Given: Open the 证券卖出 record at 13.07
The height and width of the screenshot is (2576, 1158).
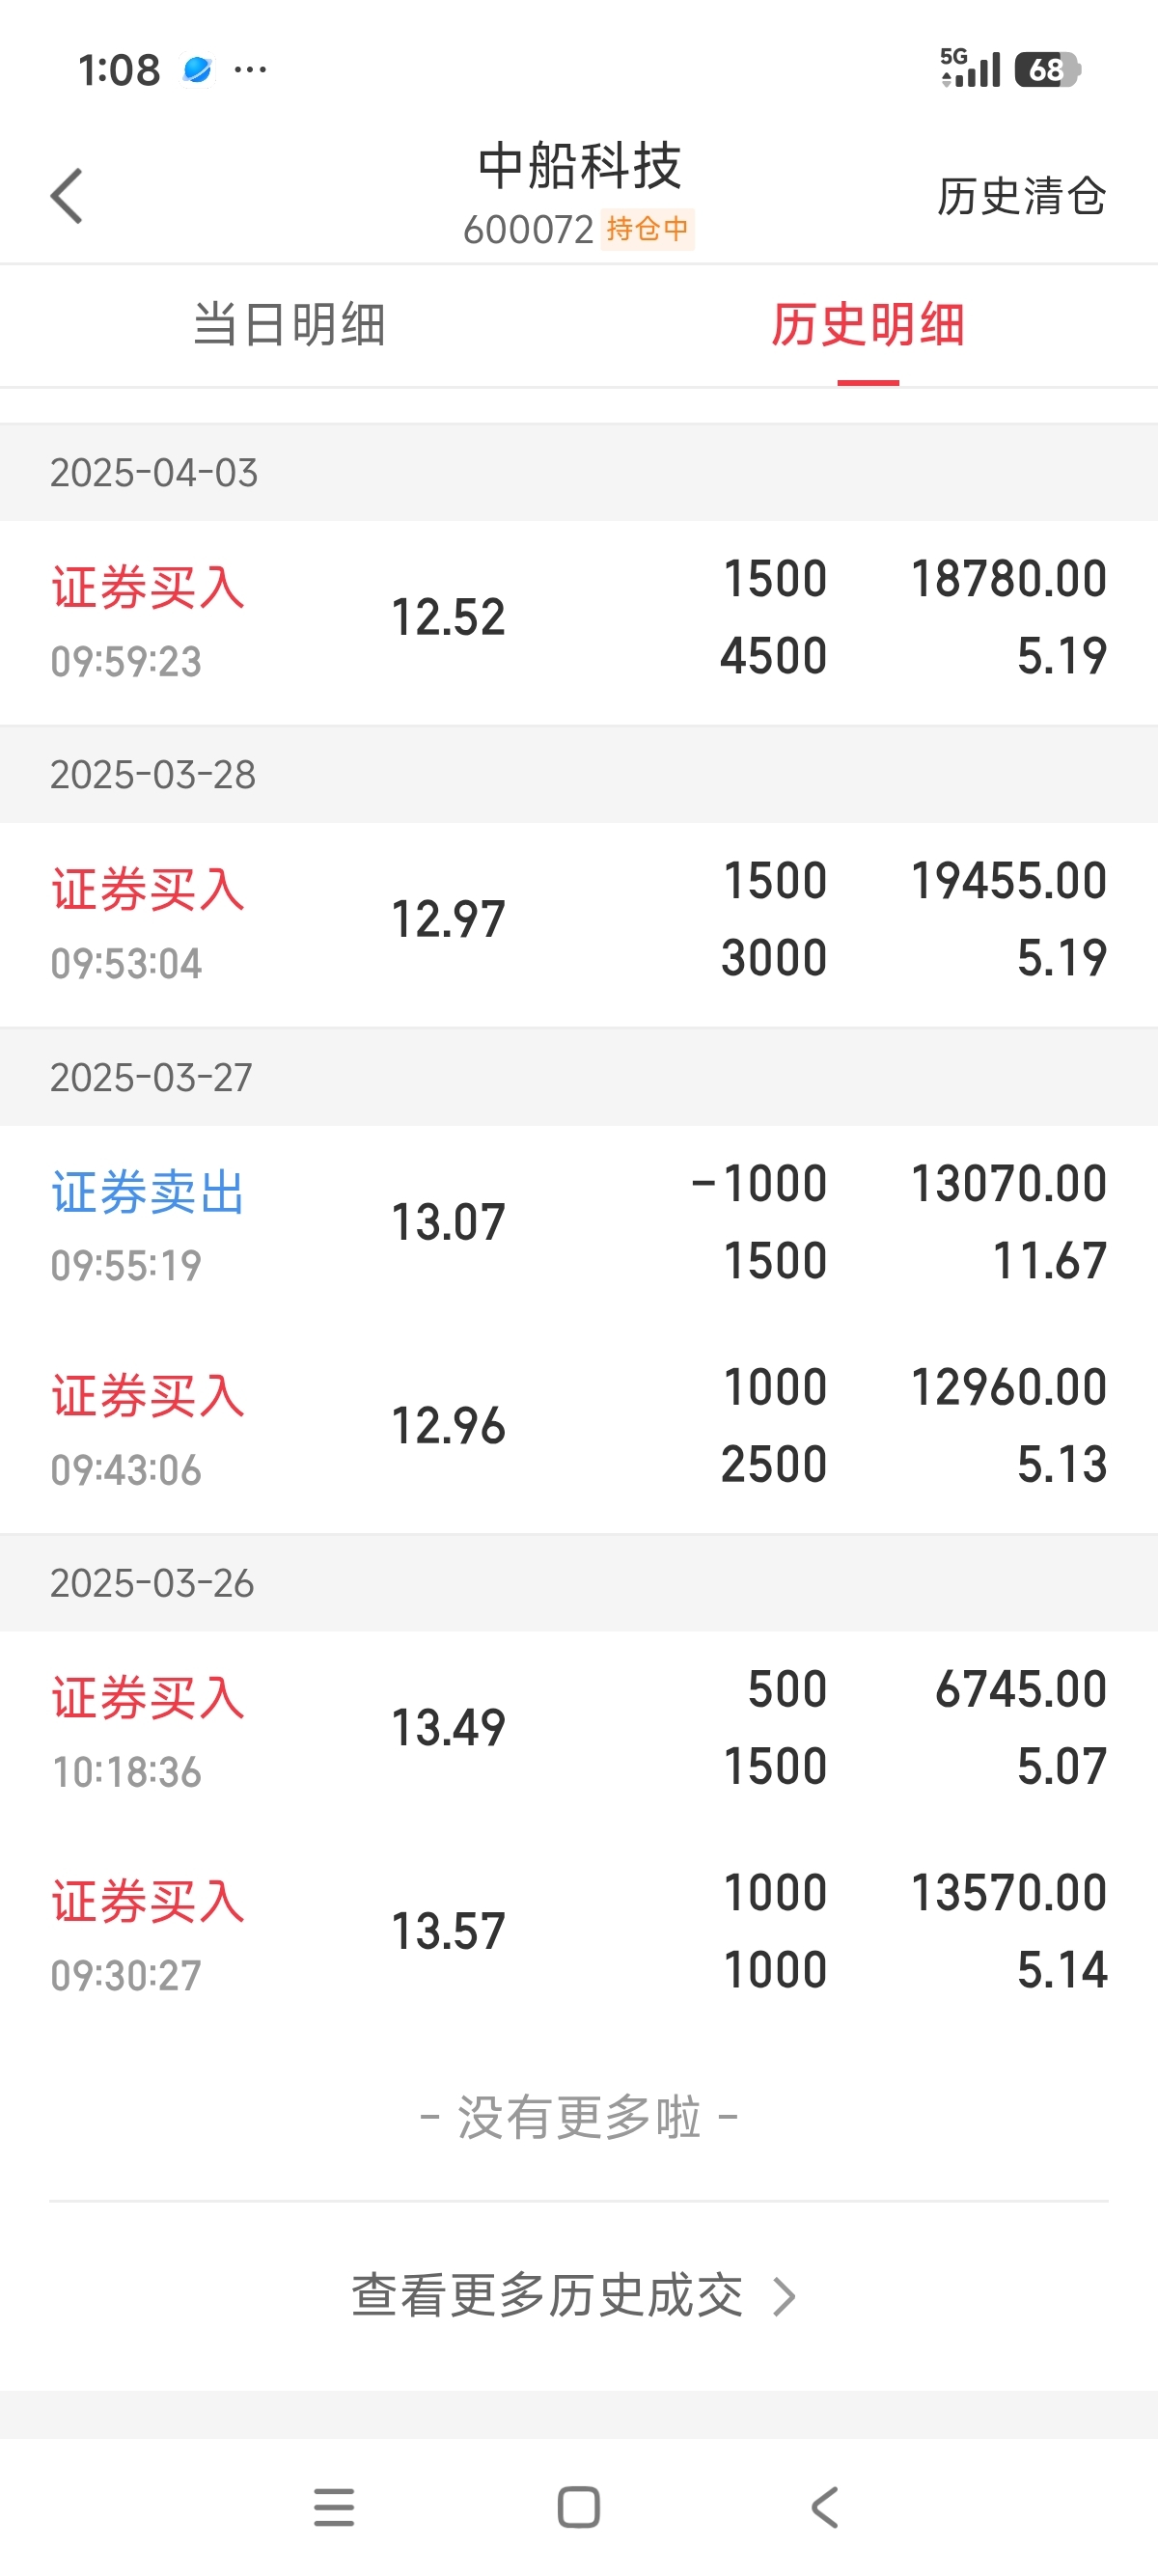Looking at the screenshot, I should 579,1227.
